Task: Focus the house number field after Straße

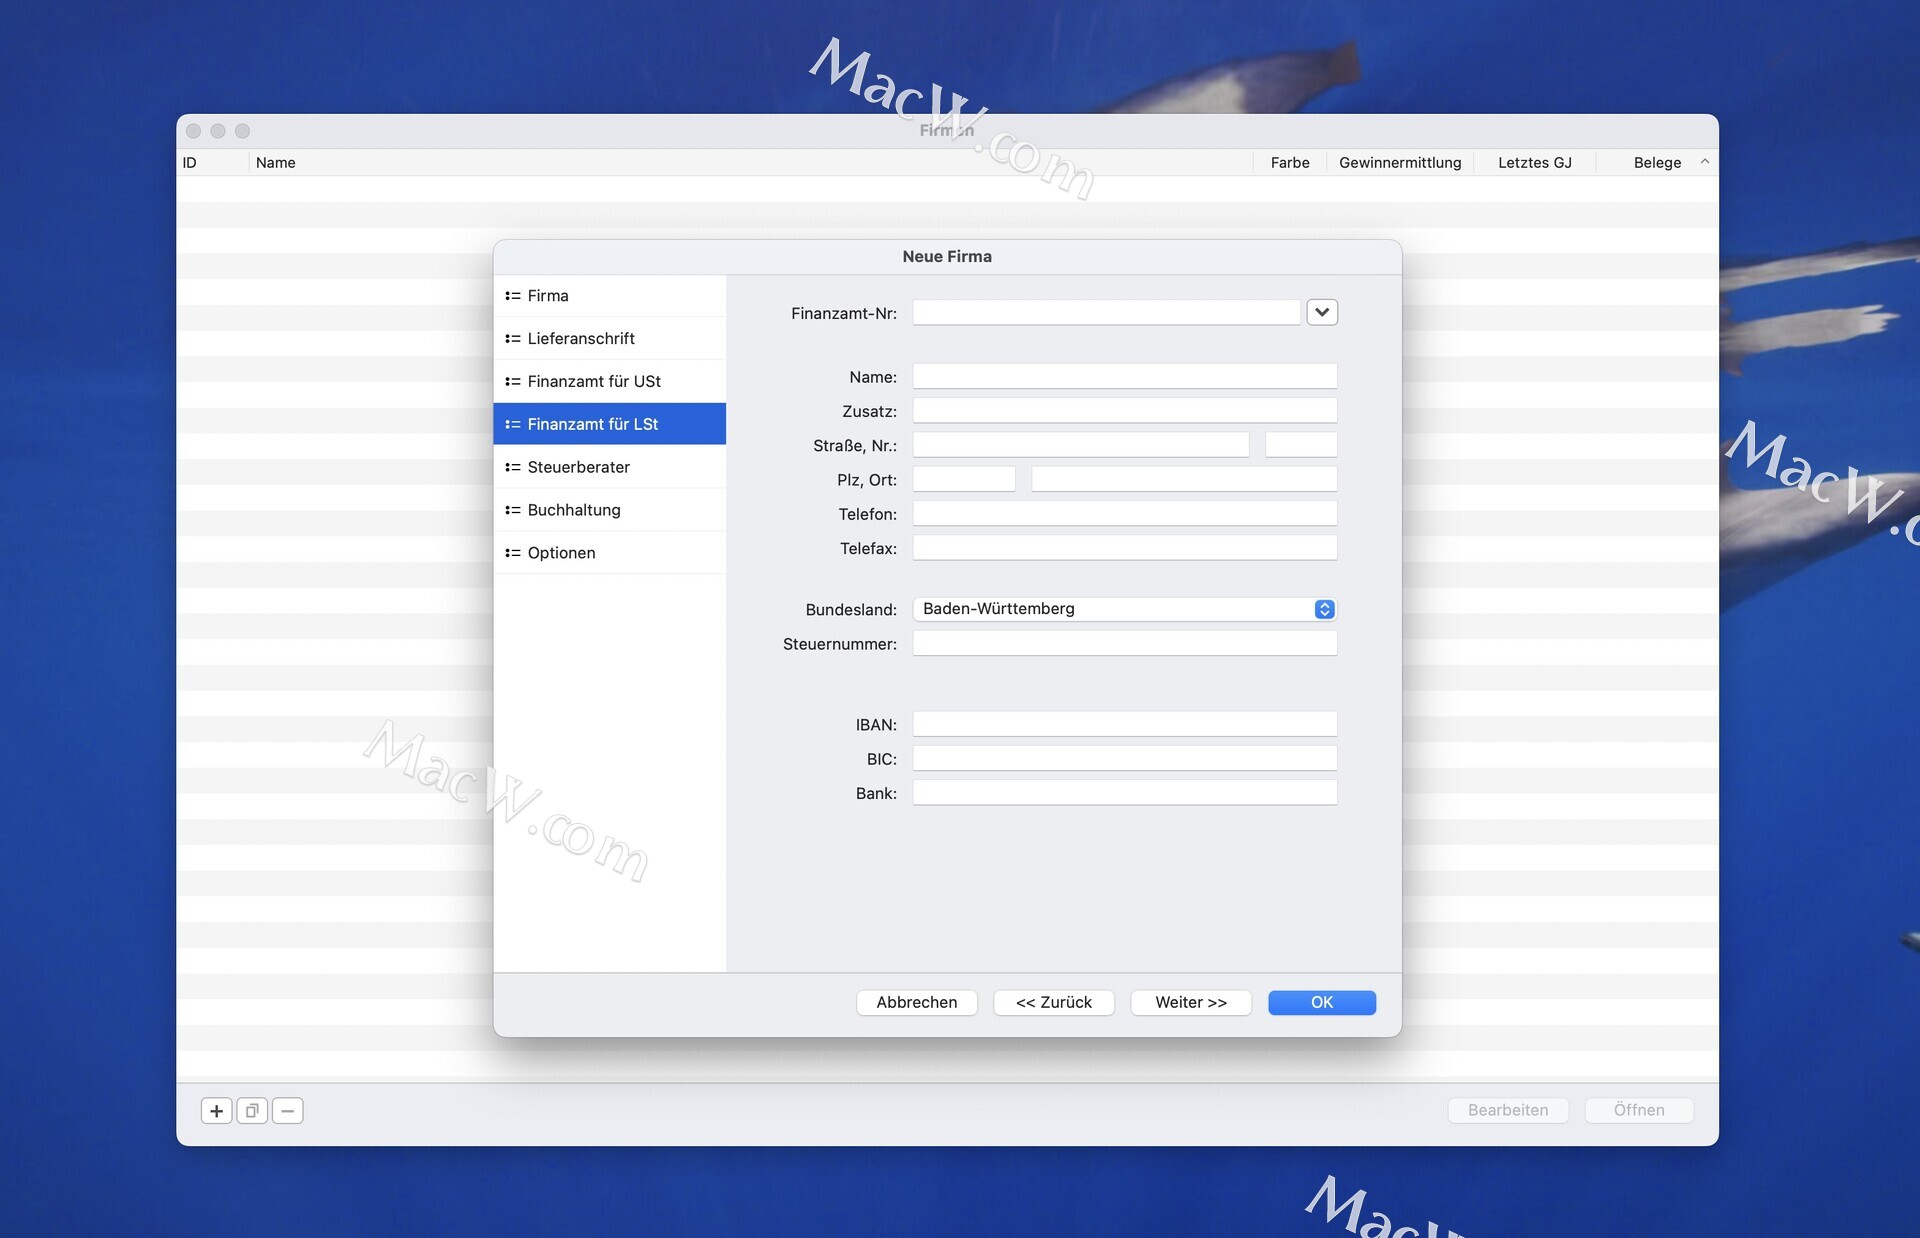Action: click(x=1301, y=445)
